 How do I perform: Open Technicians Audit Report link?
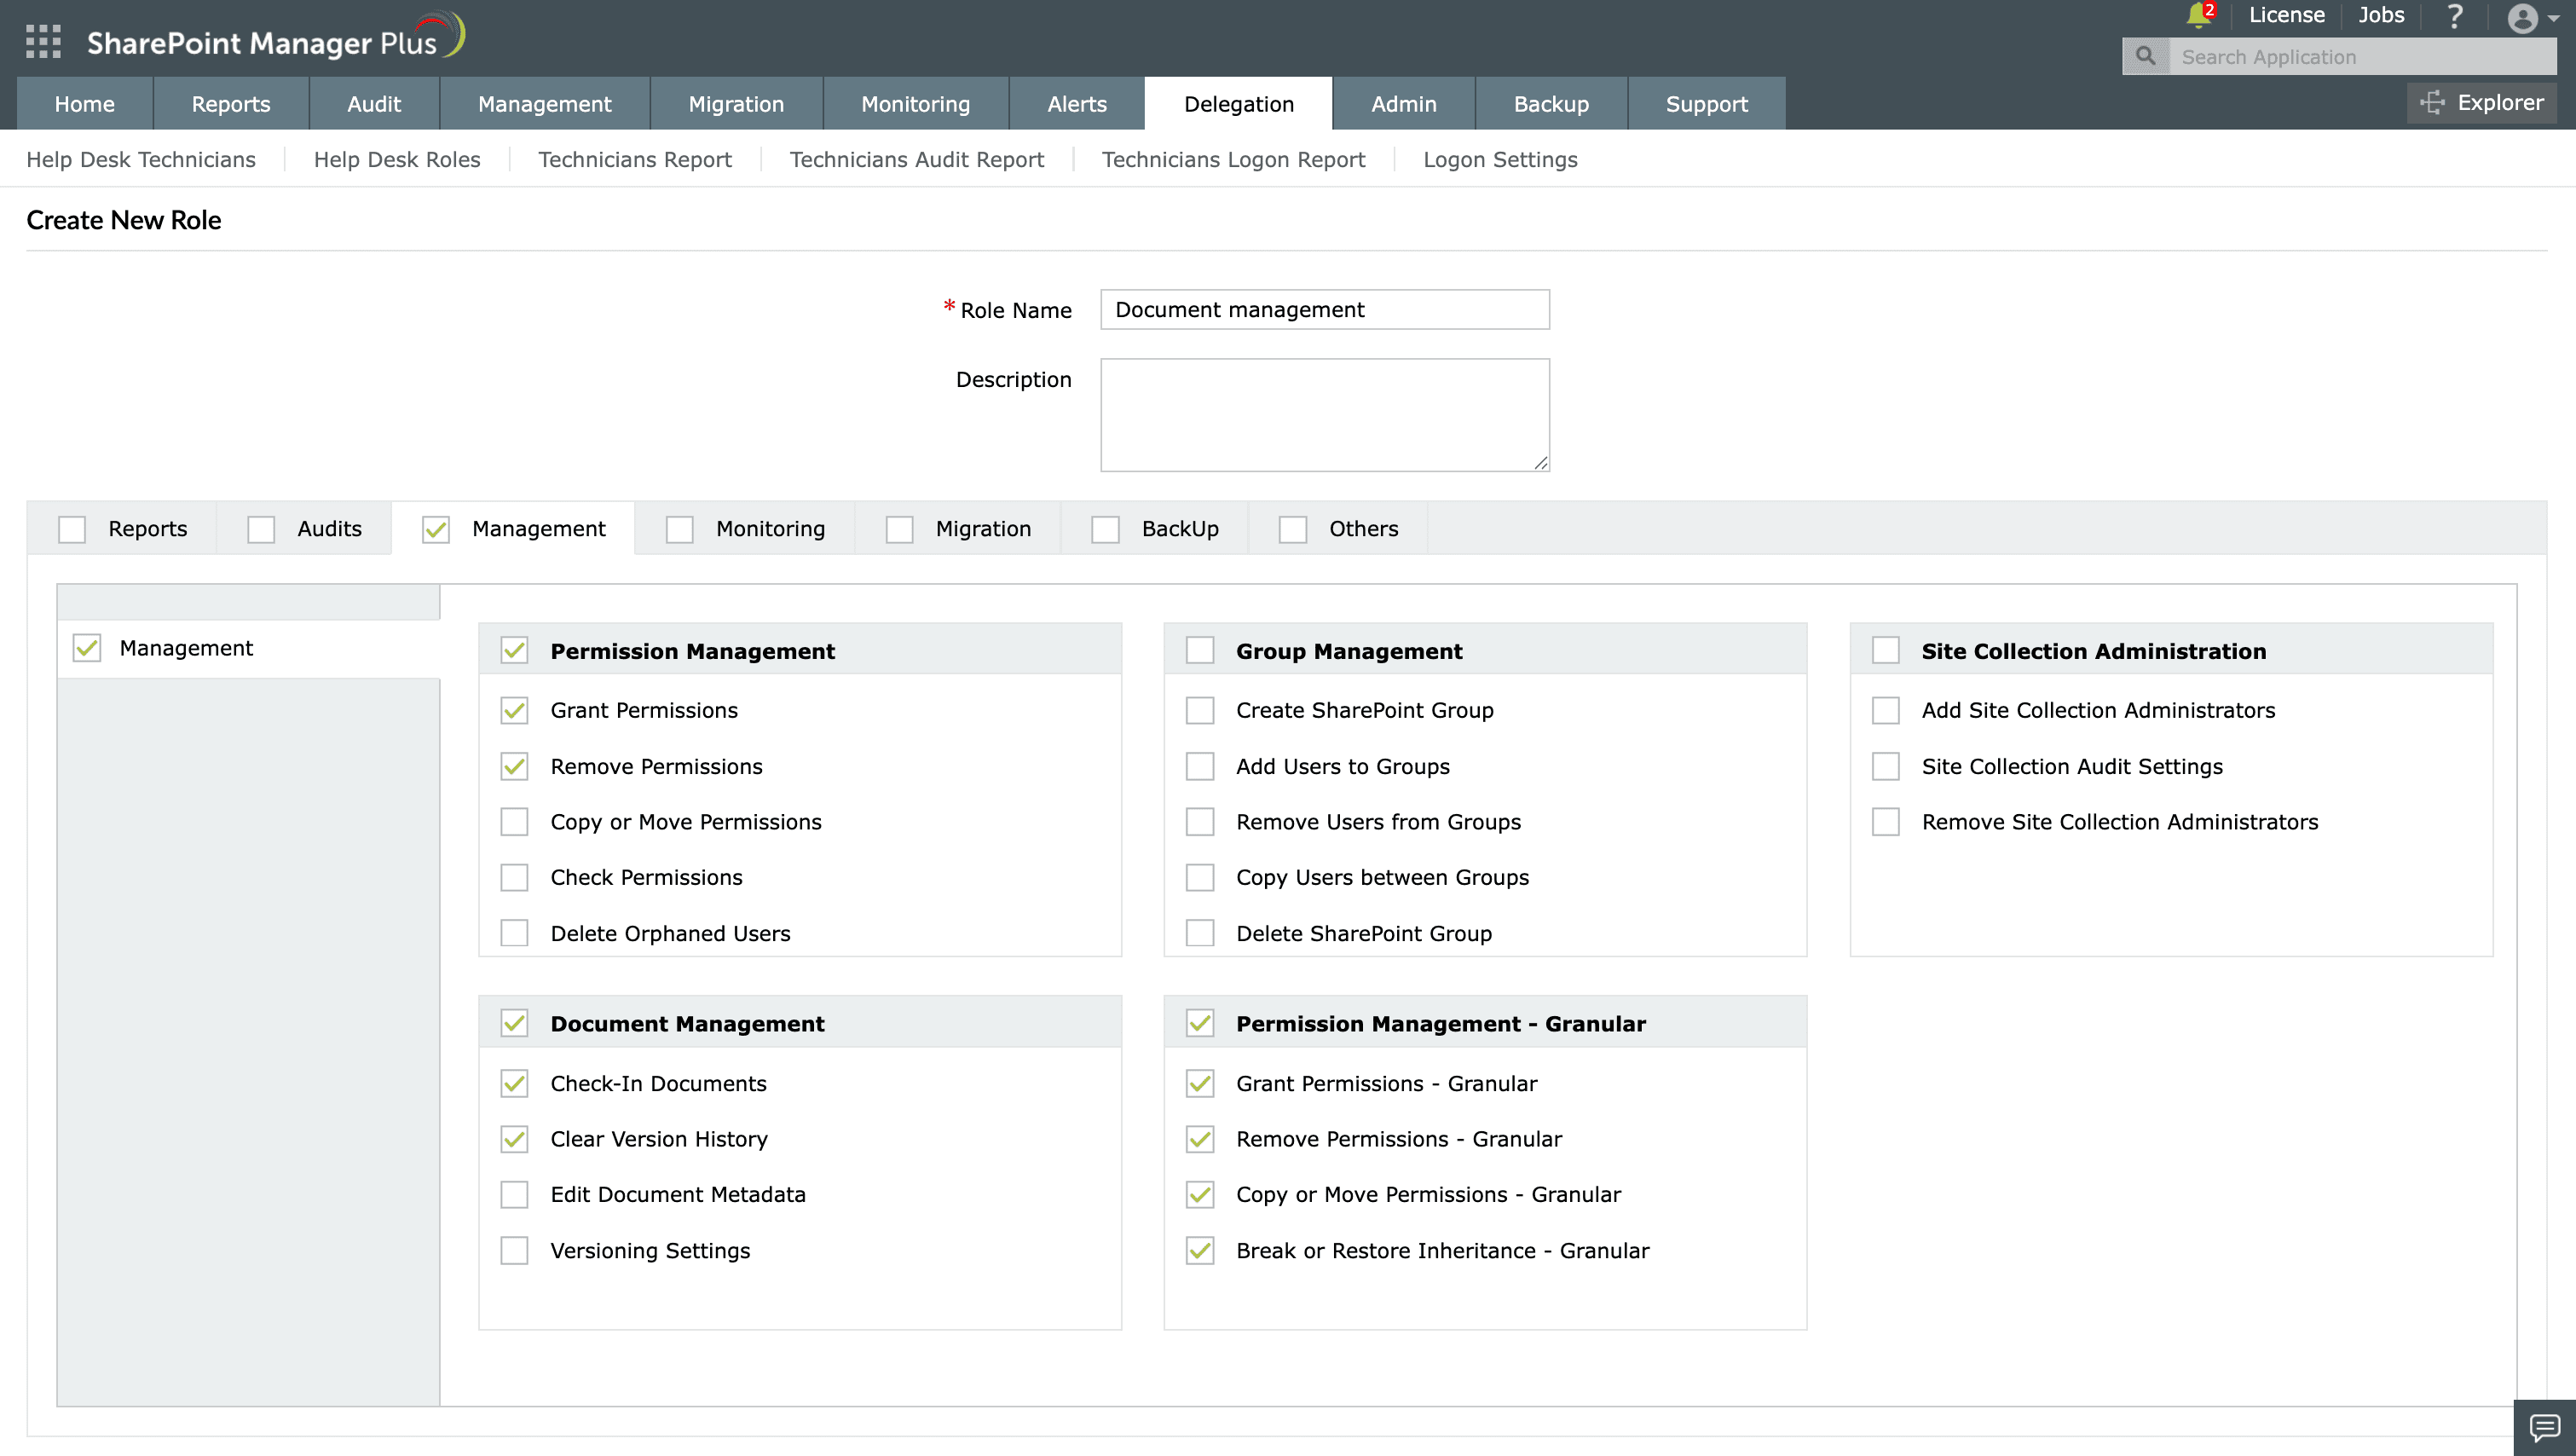click(x=917, y=159)
